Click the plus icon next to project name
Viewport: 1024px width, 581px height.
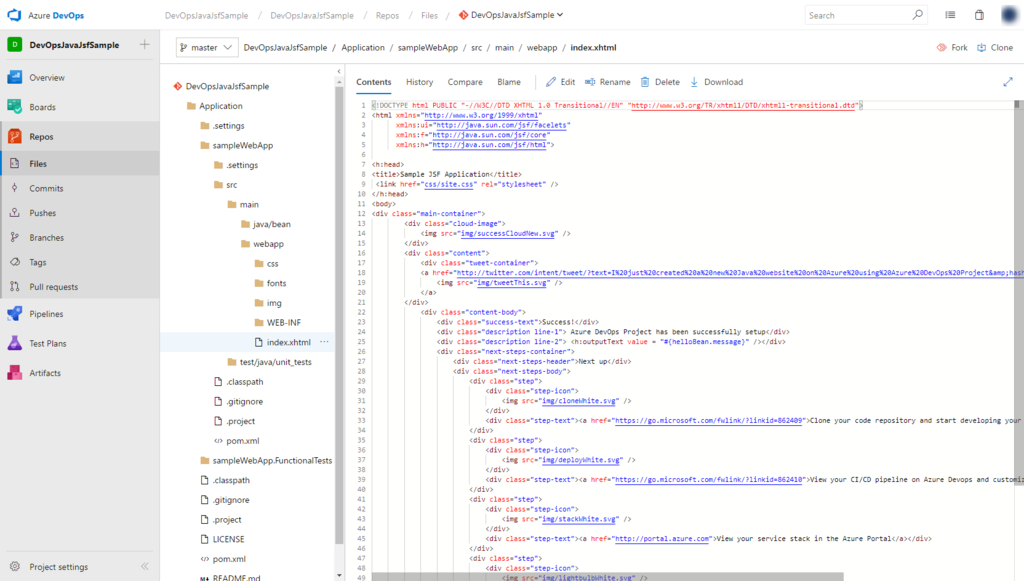tap(144, 44)
